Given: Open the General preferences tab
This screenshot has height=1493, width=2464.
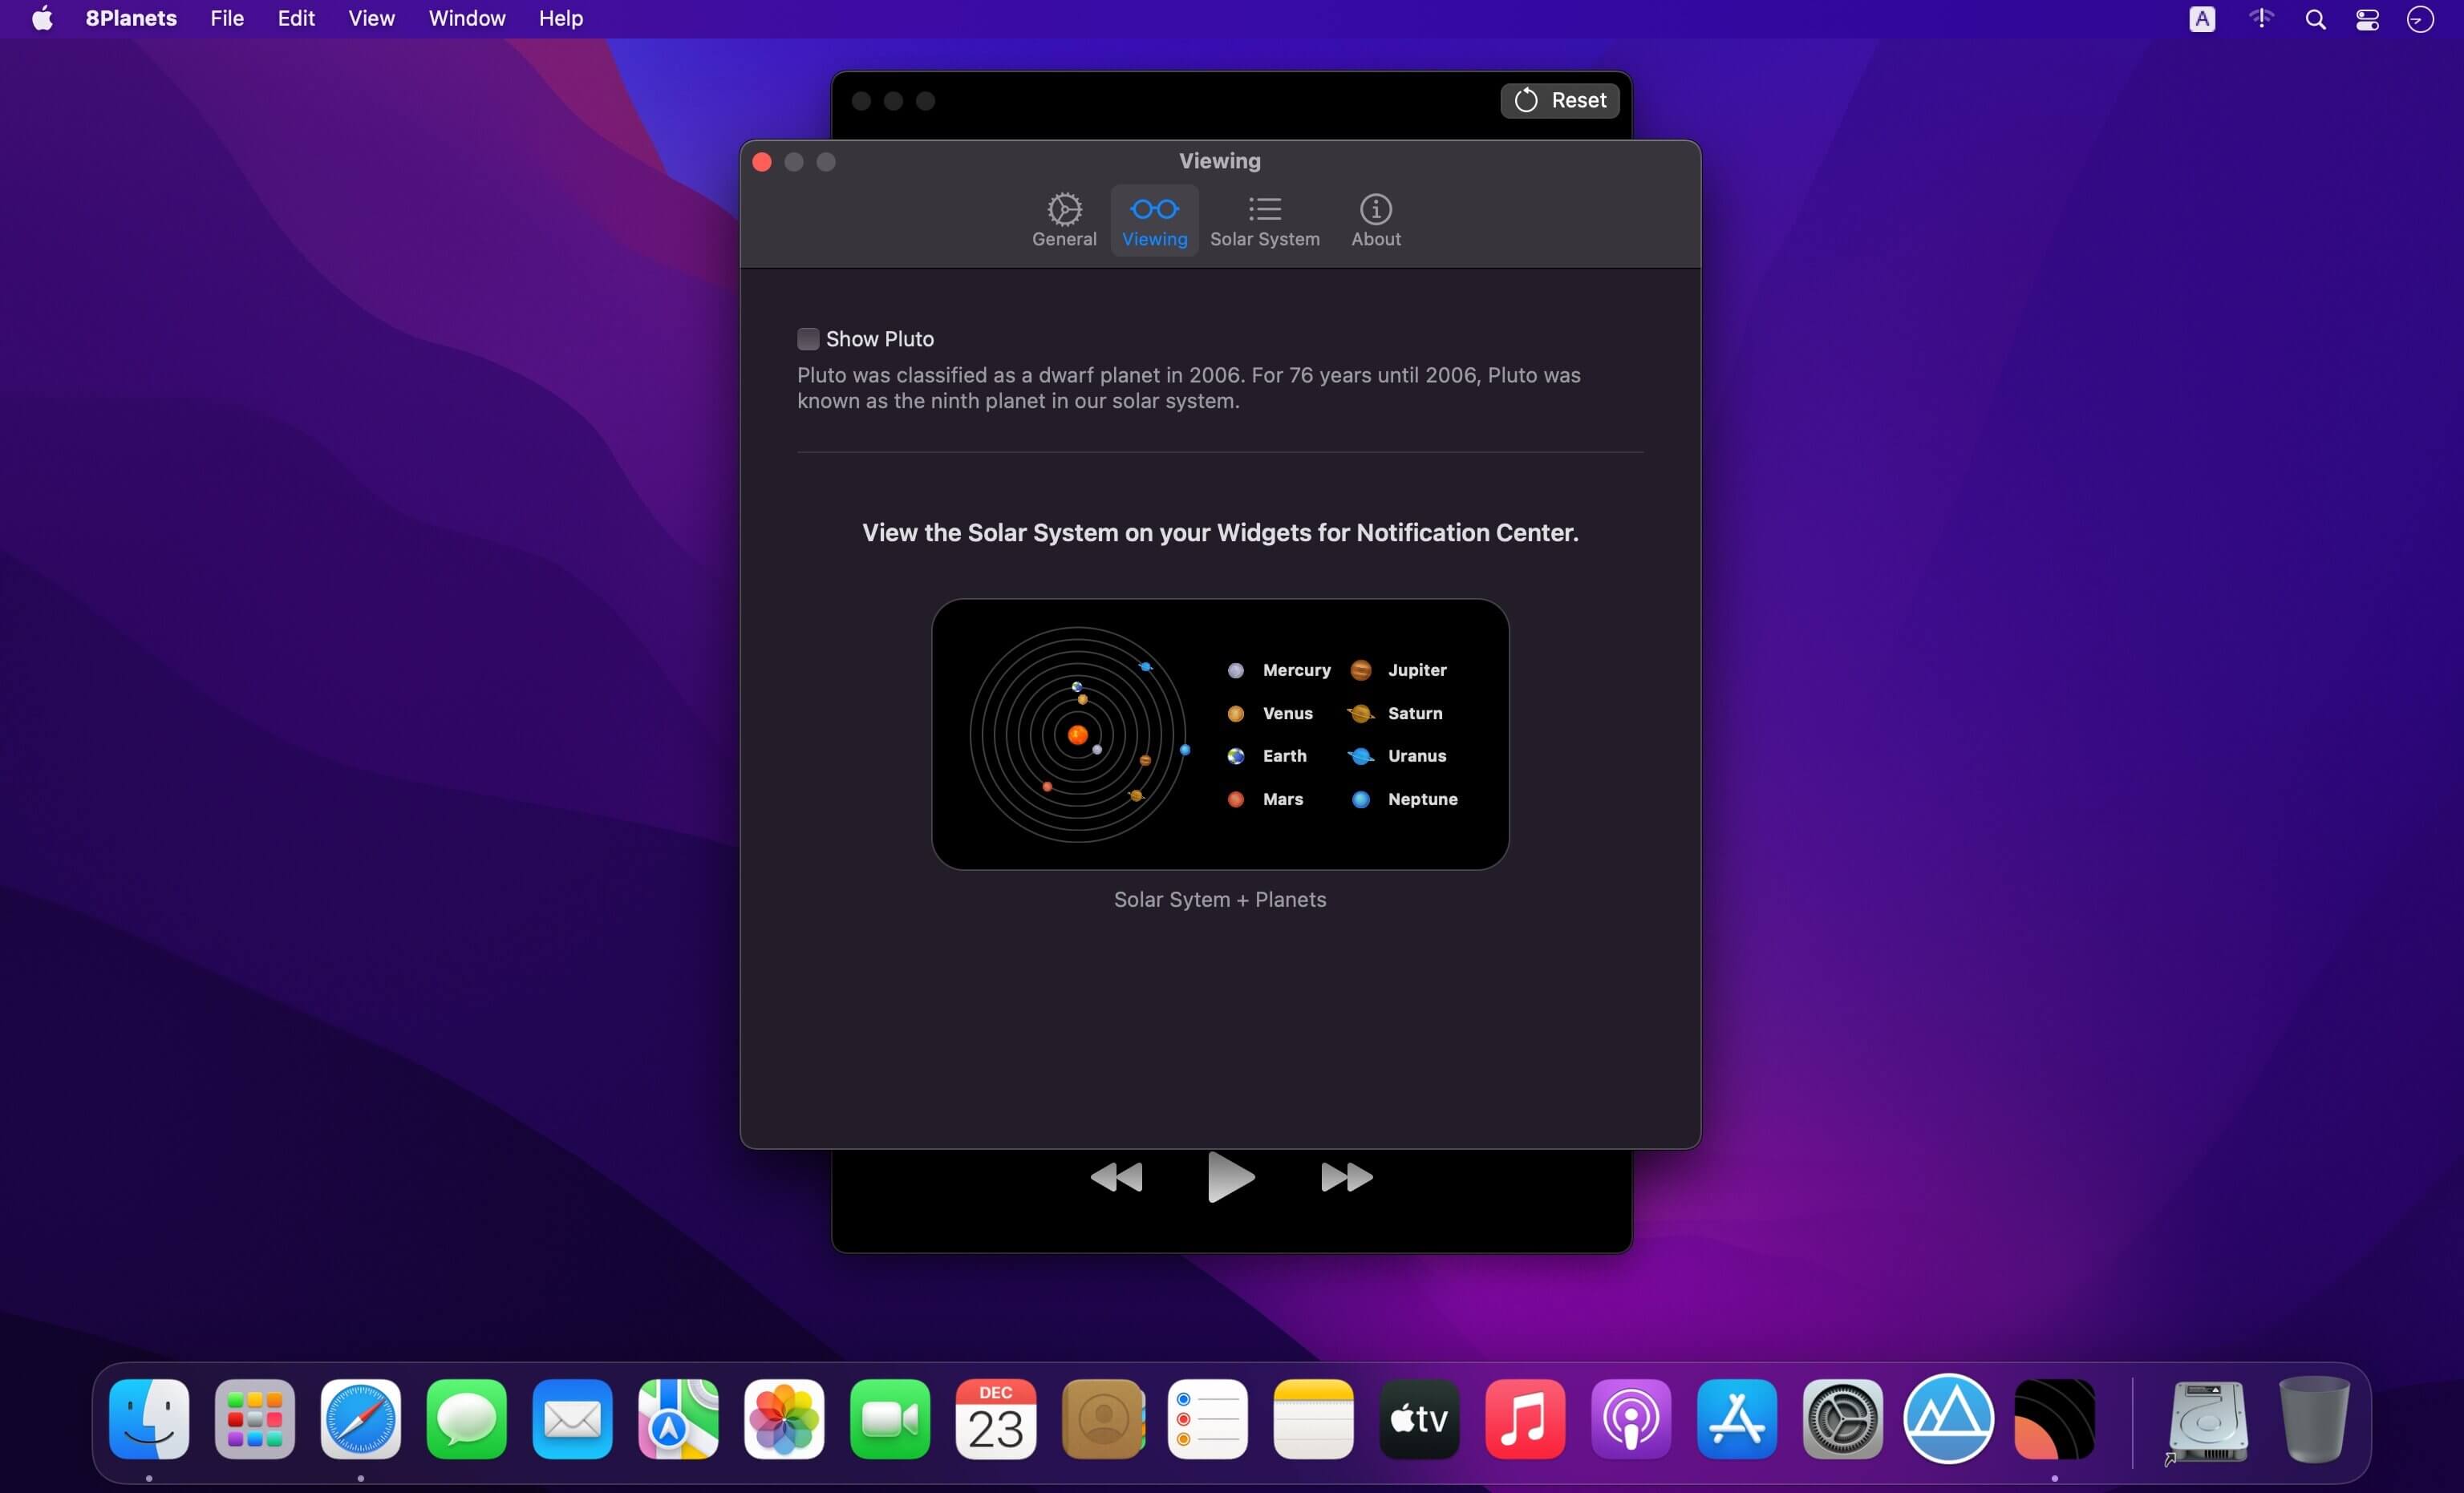Looking at the screenshot, I should (1064, 220).
